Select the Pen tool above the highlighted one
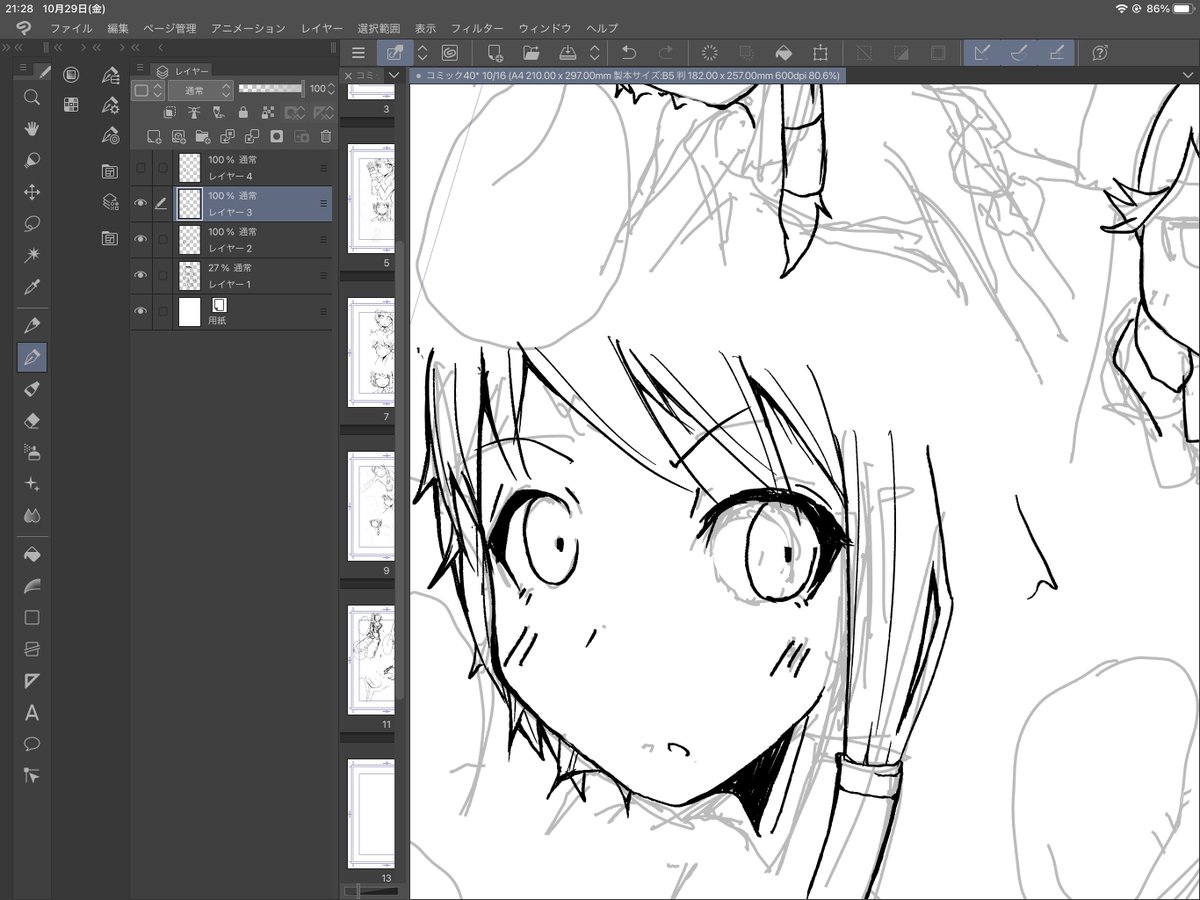 [x=32, y=325]
